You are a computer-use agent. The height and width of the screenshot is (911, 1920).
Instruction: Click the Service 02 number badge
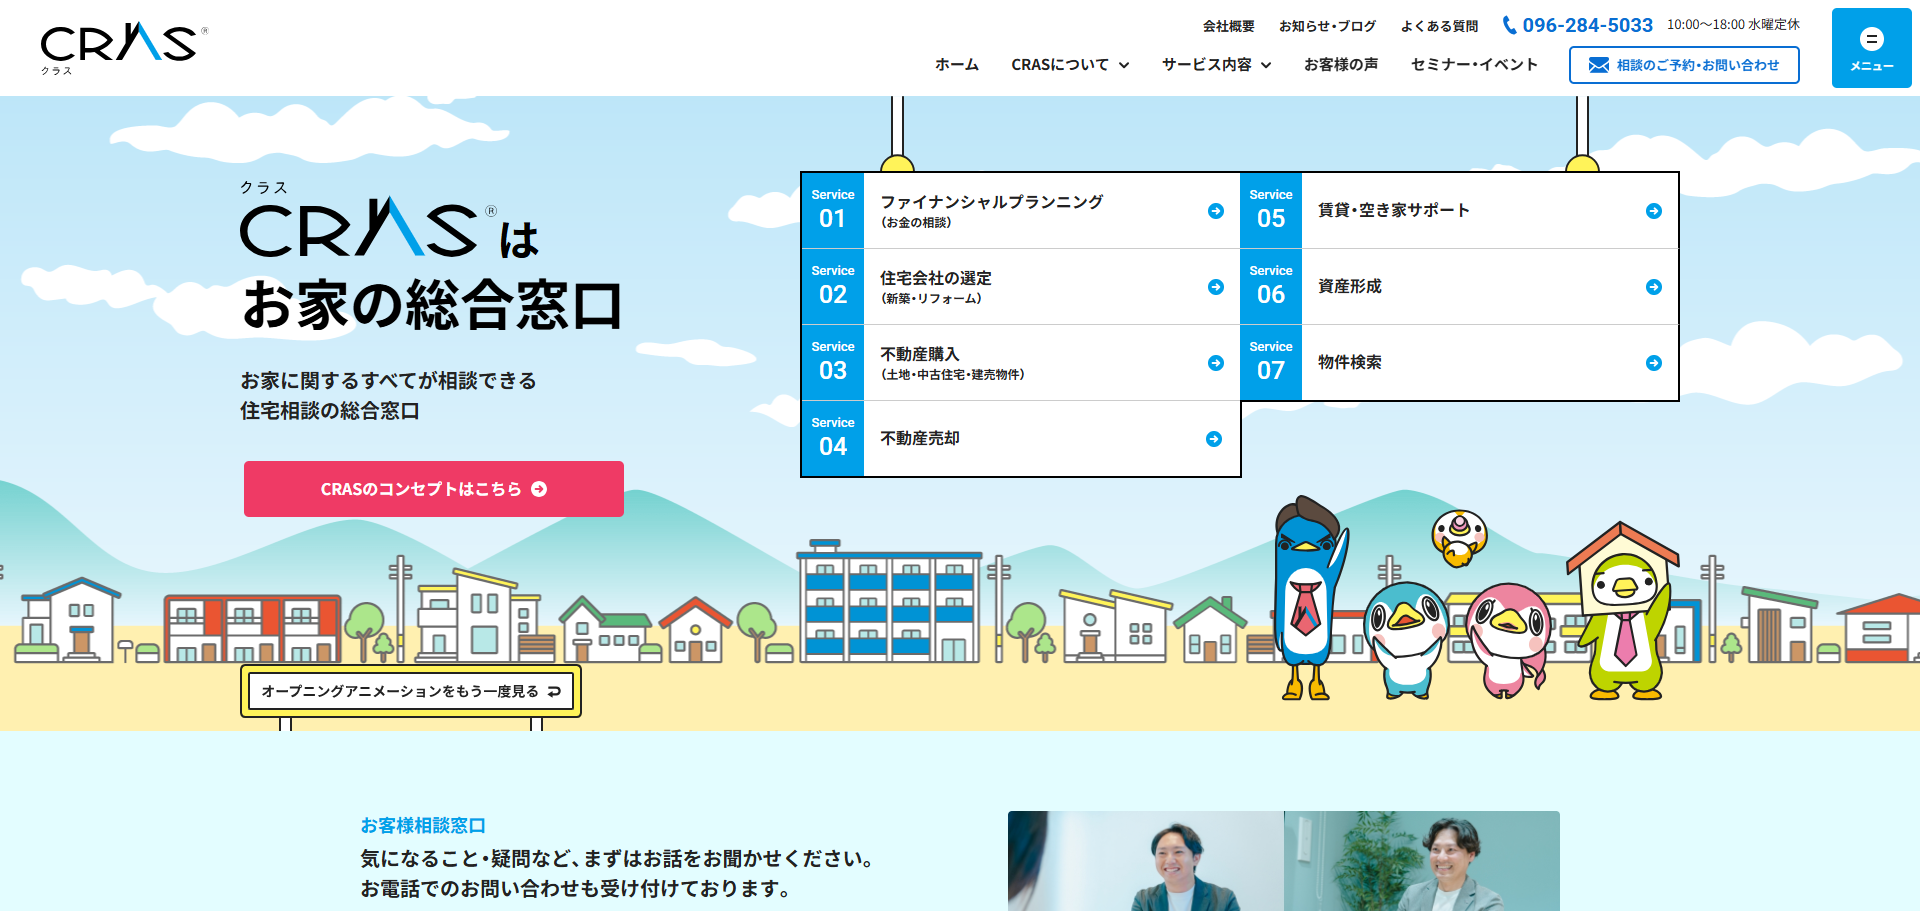click(x=833, y=287)
